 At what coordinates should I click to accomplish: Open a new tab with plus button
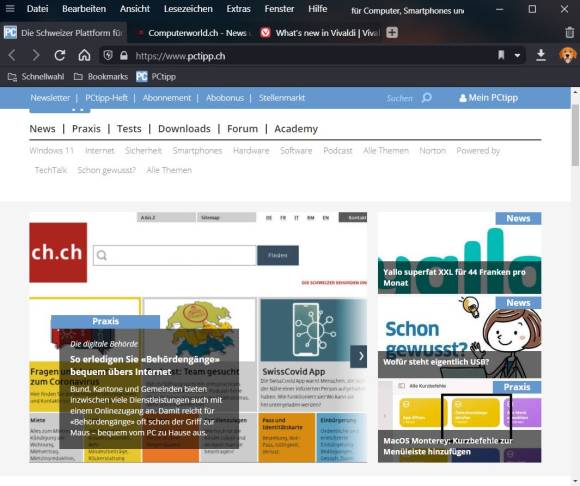pyautogui.click(x=392, y=33)
